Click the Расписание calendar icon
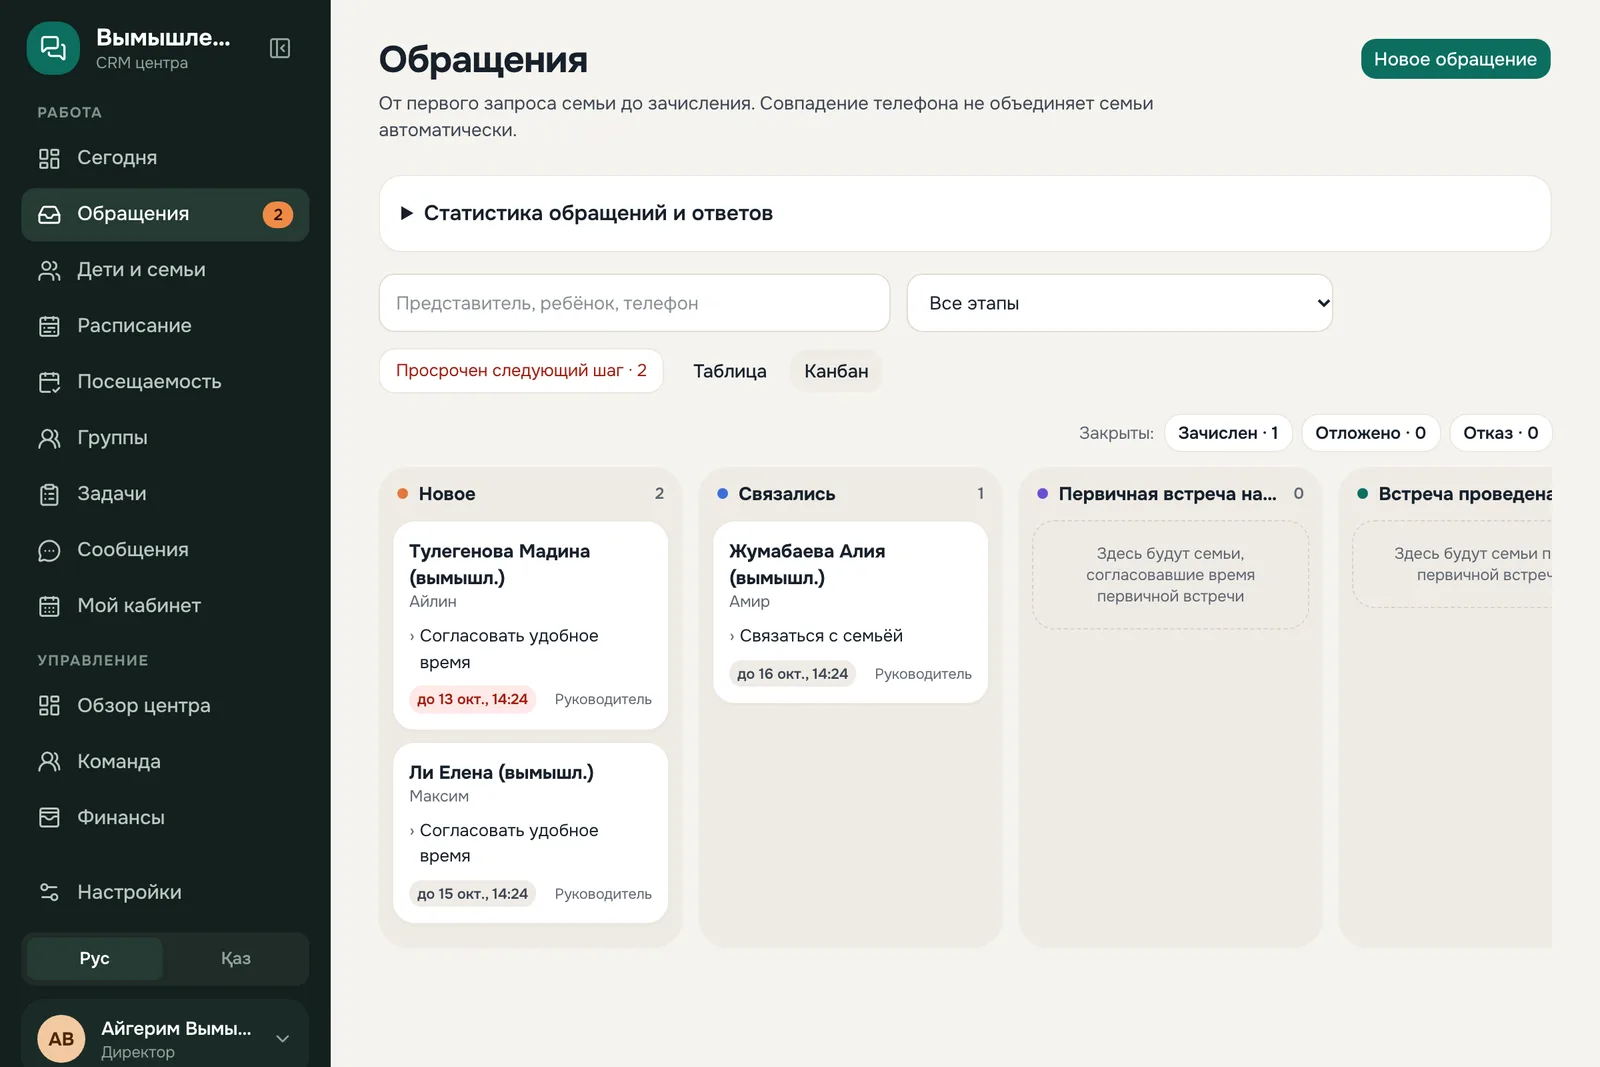Screen dimensions: 1600x1067 coord(49,326)
